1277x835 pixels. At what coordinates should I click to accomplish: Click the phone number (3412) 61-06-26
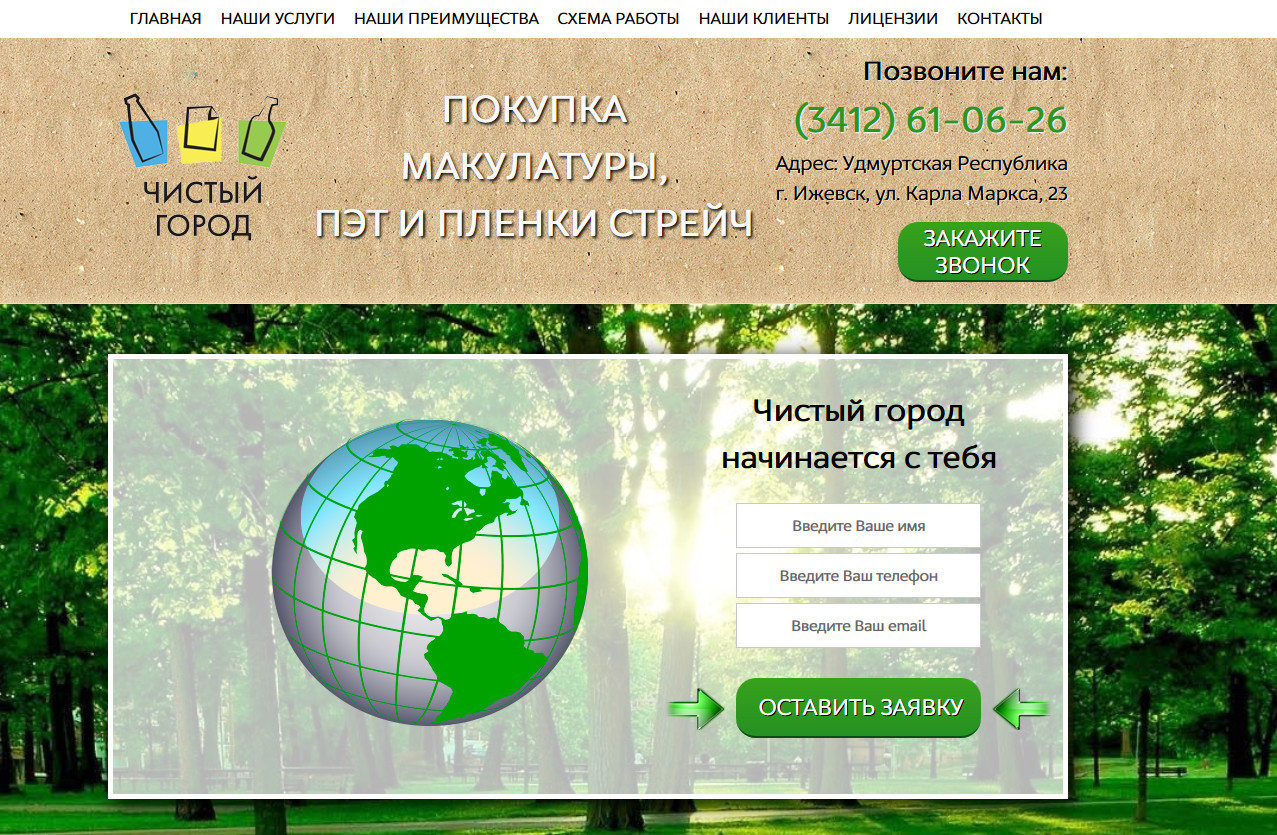[931, 120]
